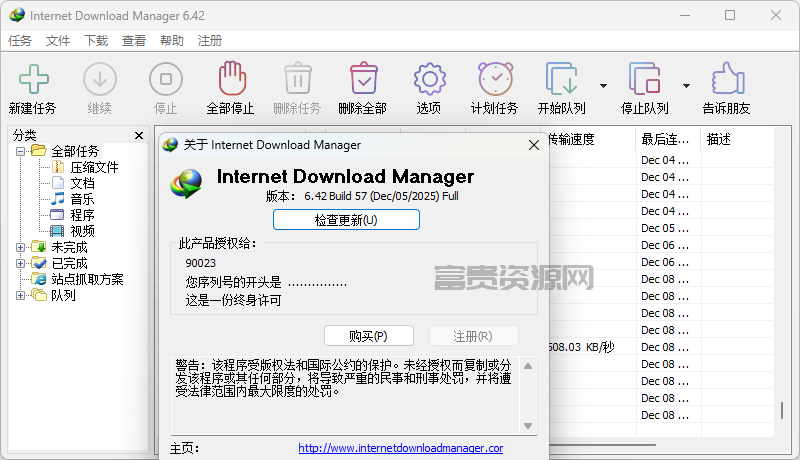Click the 开始队列 icon
This screenshot has height=460, width=800.
click(x=561, y=79)
